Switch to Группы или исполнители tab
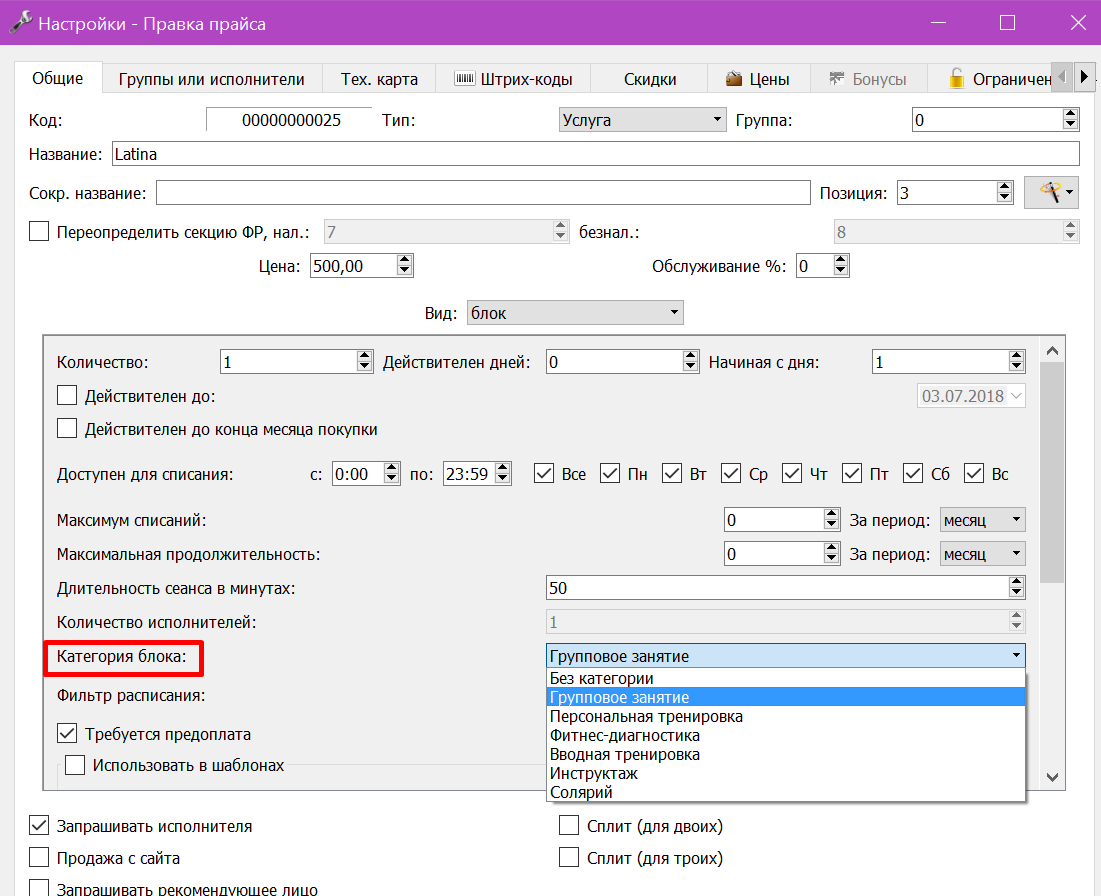This screenshot has height=896, width=1101. (x=211, y=79)
